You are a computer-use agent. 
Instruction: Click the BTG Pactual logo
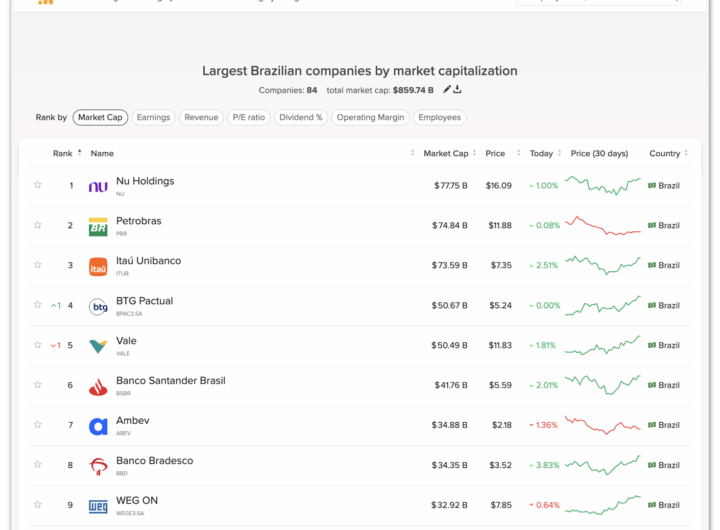[98, 306]
